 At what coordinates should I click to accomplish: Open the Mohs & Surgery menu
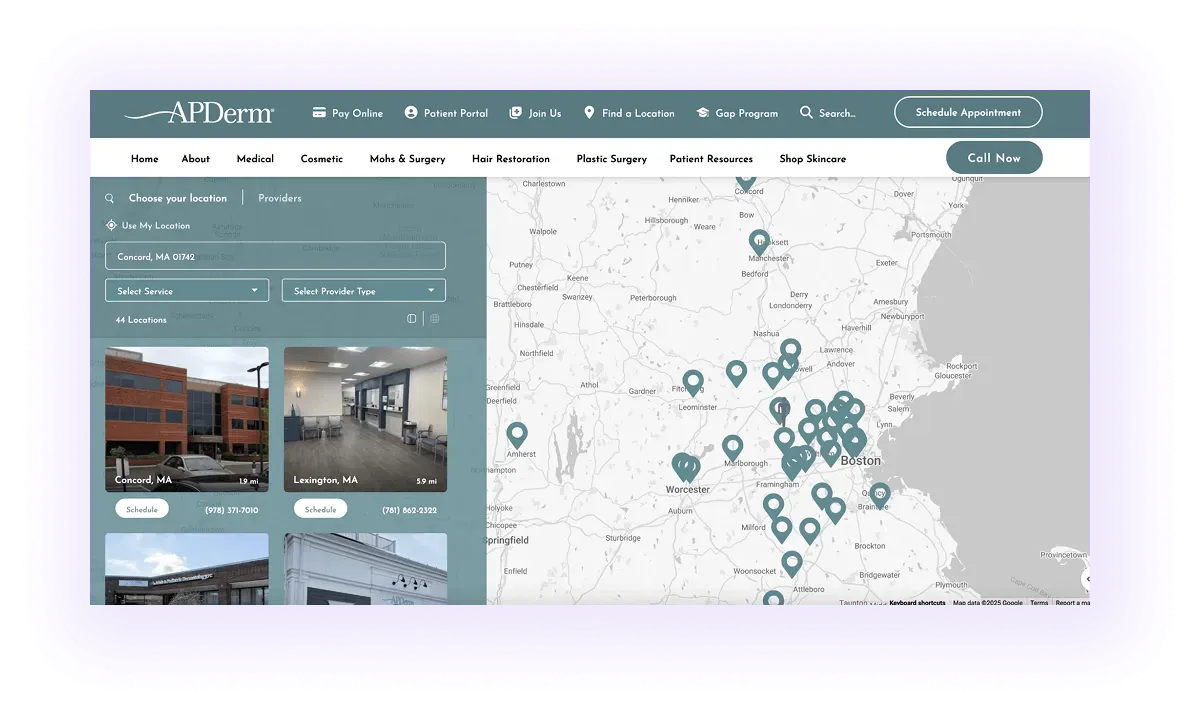pos(407,158)
